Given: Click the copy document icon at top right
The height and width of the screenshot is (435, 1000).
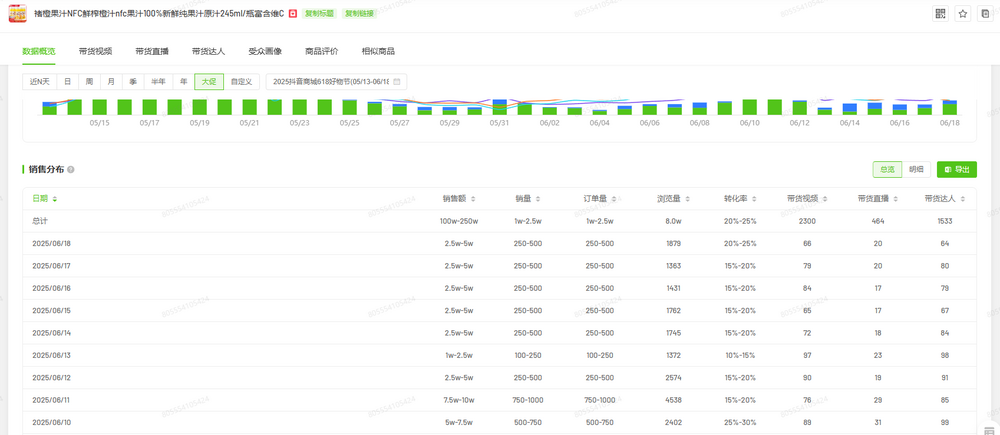Looking at the screenshot, I should click(x=985, y=14).
